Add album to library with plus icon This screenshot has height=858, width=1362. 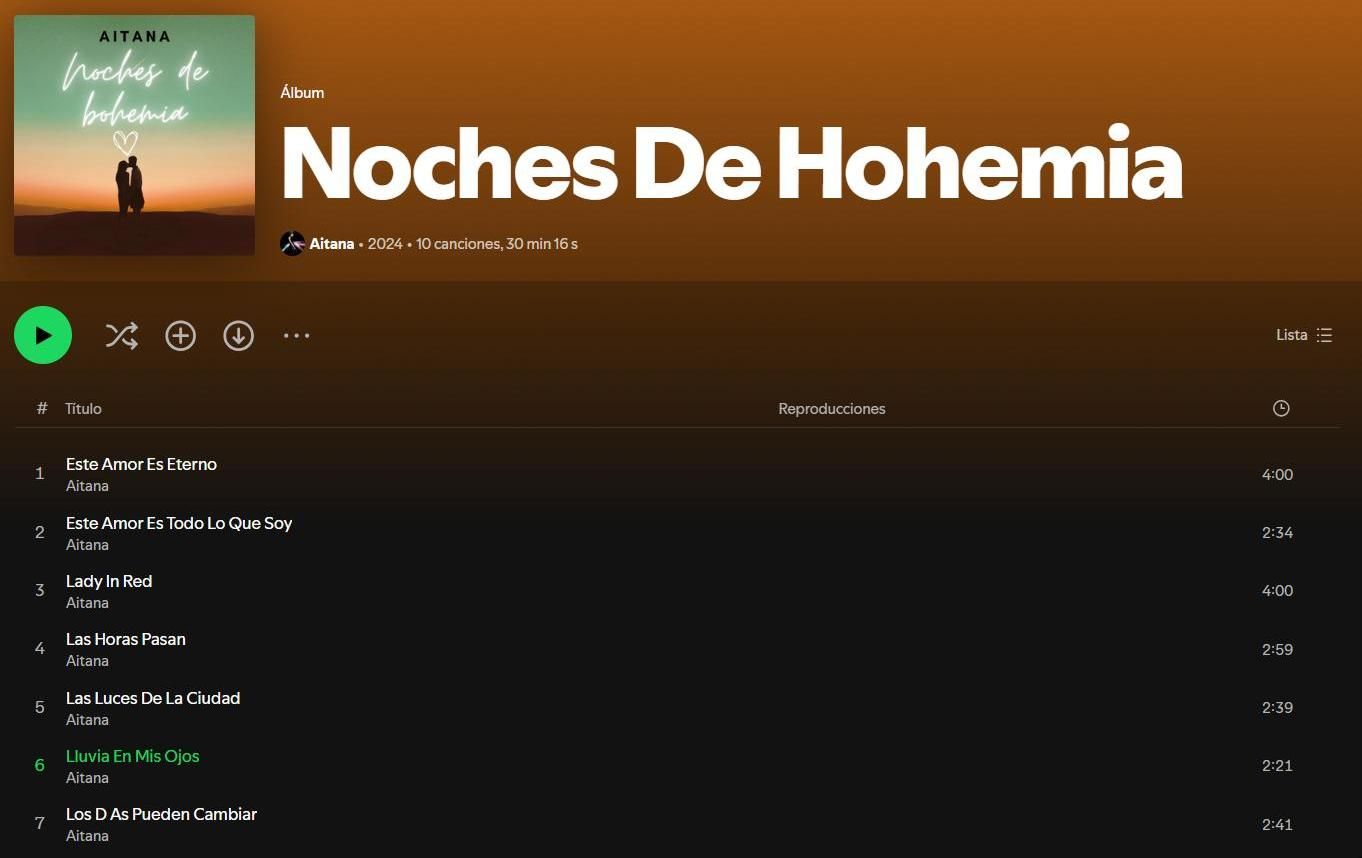[x=180, y=336]
